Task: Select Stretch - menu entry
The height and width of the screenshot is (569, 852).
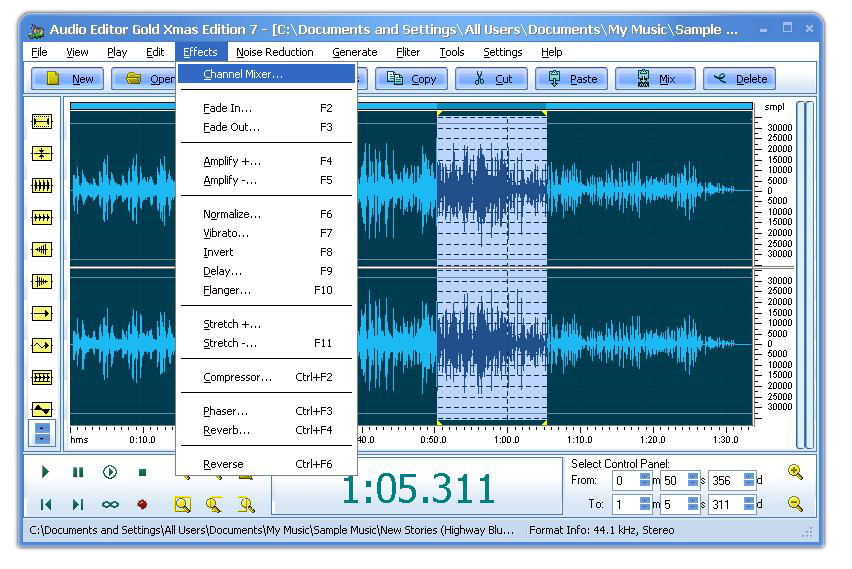Action: [267, 343]
